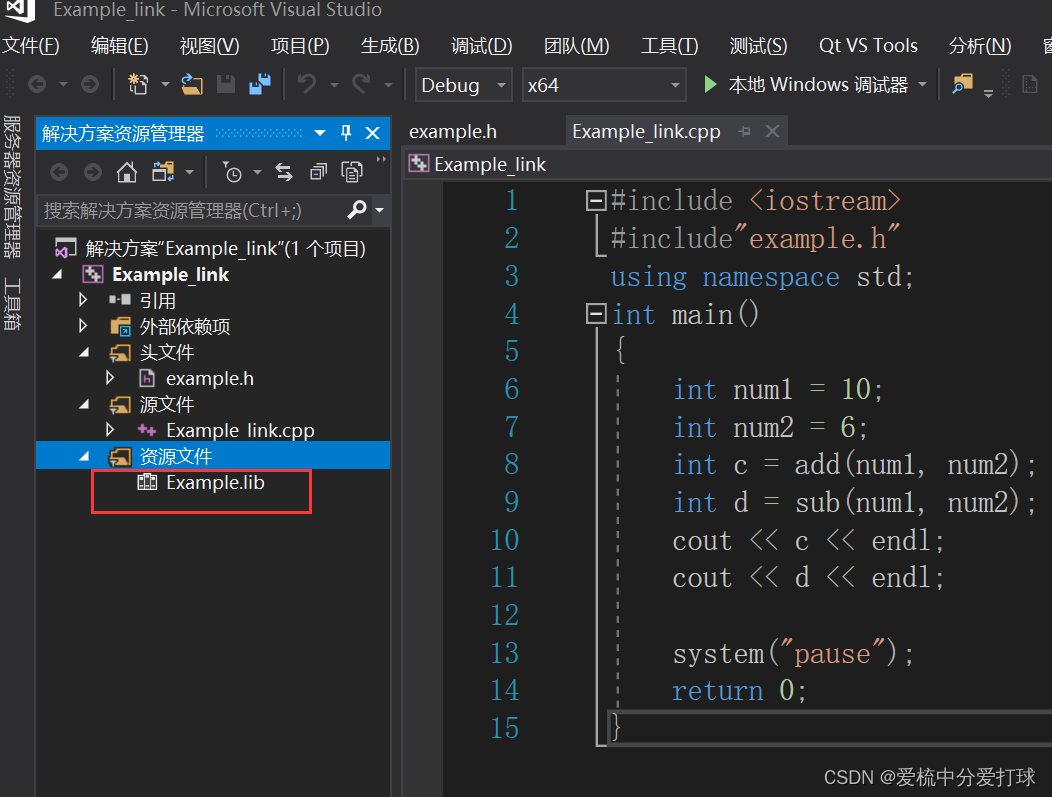Open the 生成(B) menu

click(390, 46)
